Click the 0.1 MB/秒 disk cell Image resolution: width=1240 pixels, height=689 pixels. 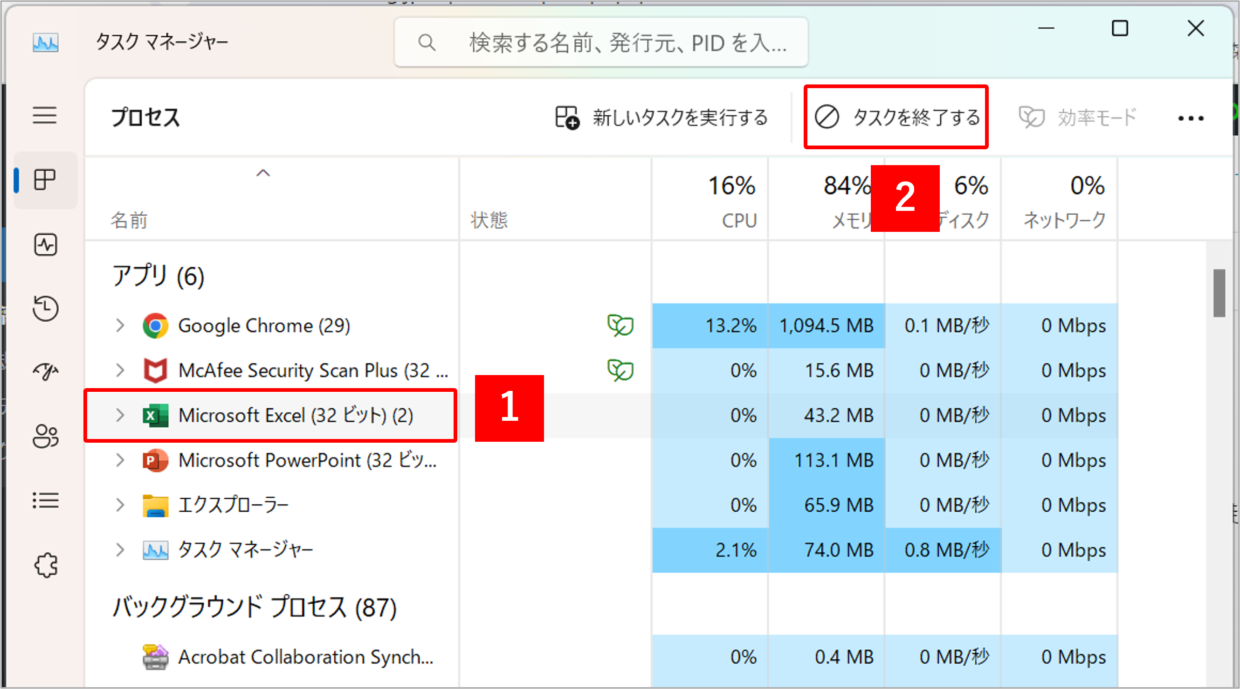tap(943, 326)
